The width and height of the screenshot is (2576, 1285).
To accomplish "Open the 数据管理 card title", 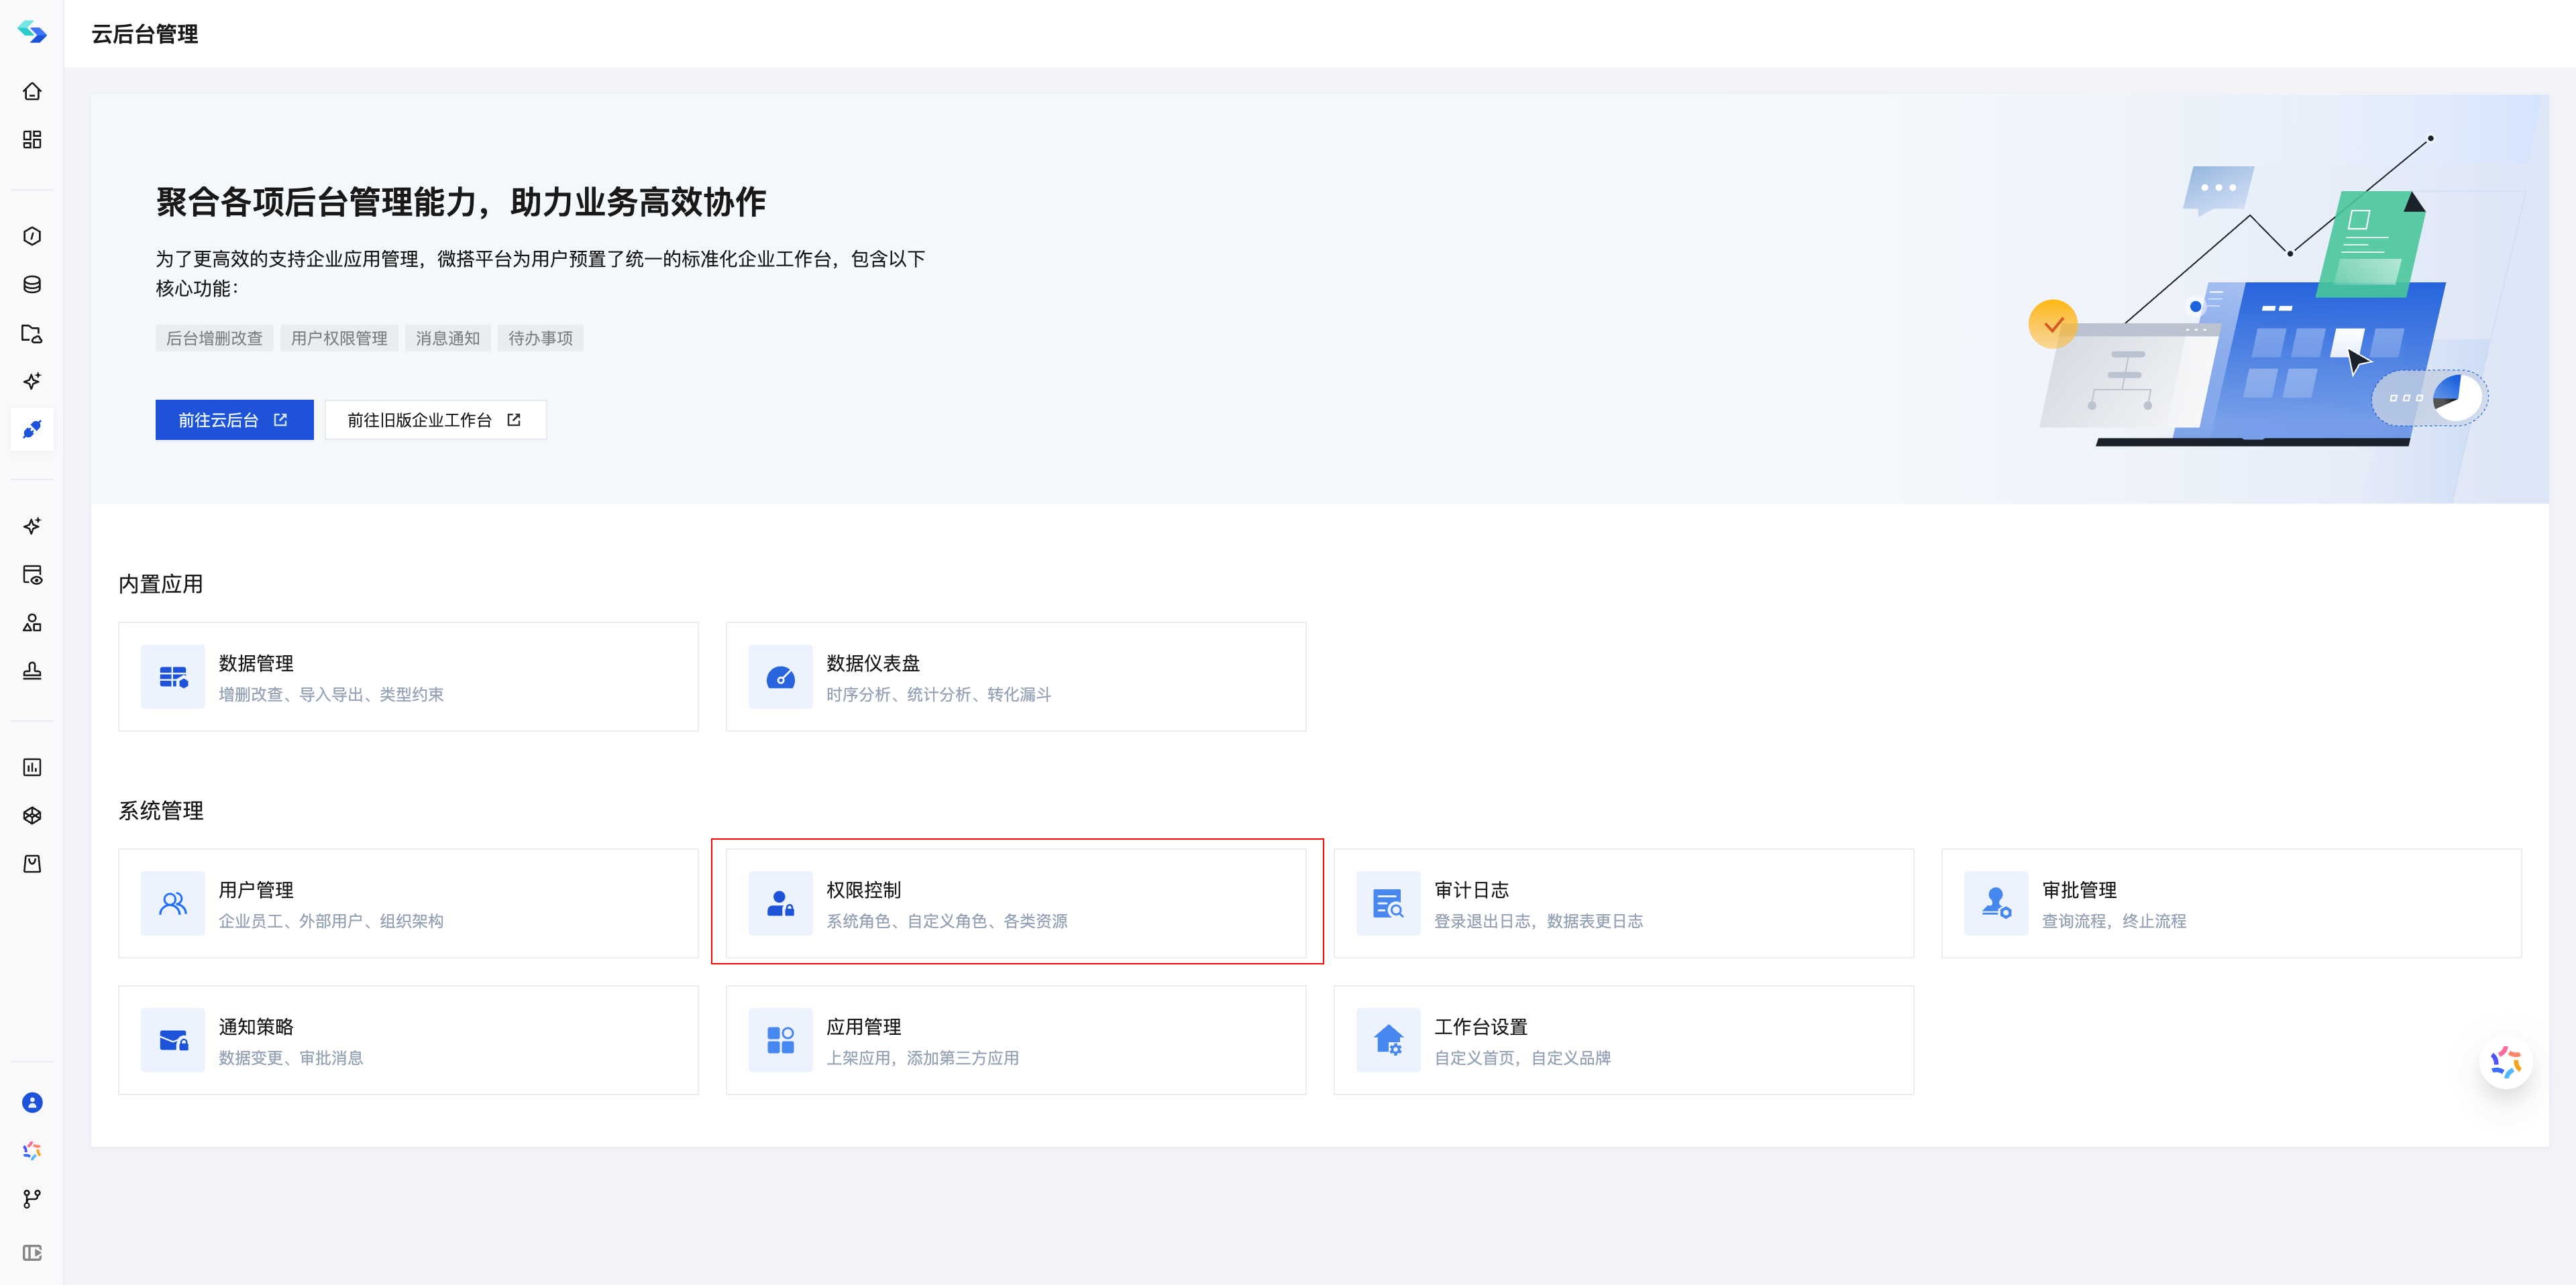I will click(x=256, y=663).
